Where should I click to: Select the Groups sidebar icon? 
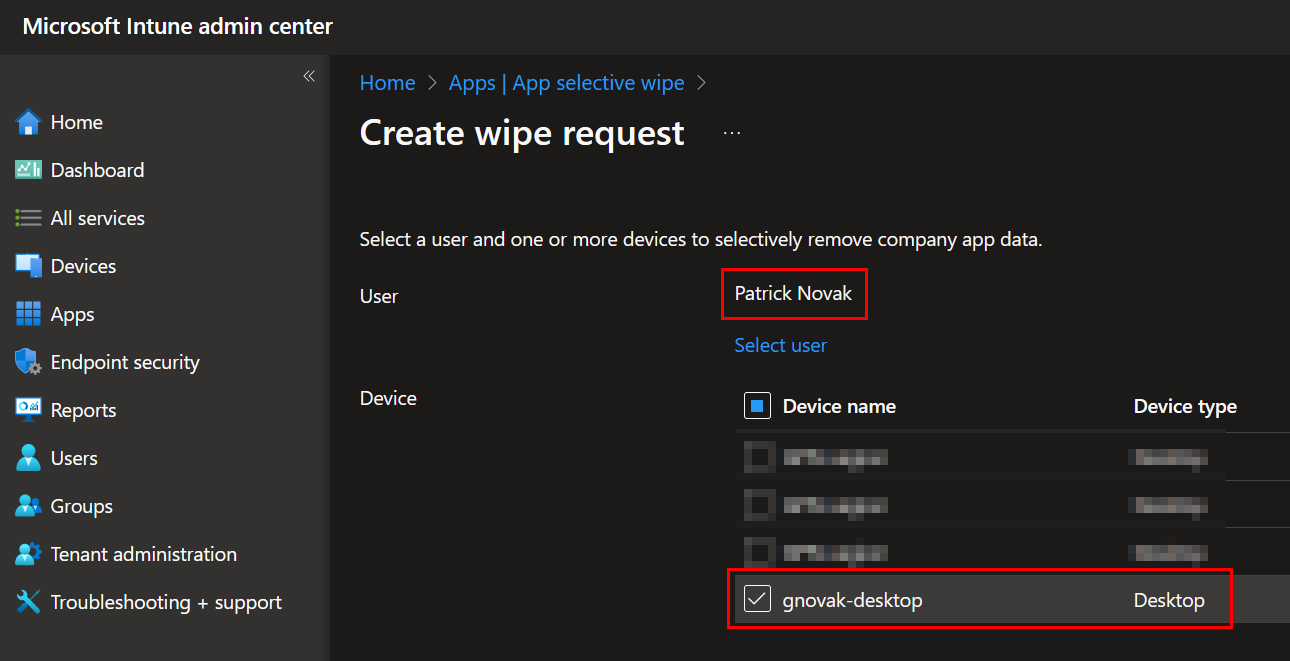(x=29, y=505)
